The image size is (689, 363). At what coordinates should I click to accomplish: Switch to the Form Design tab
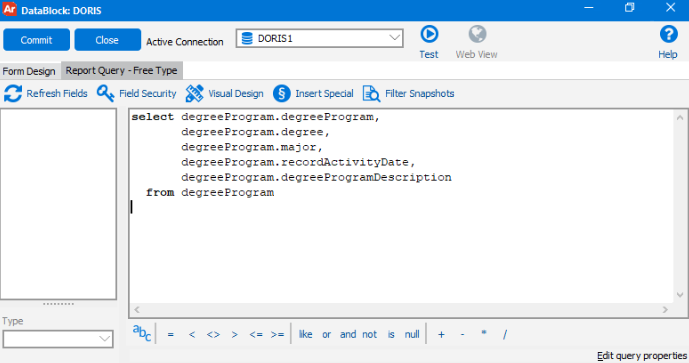pos(29,71)
